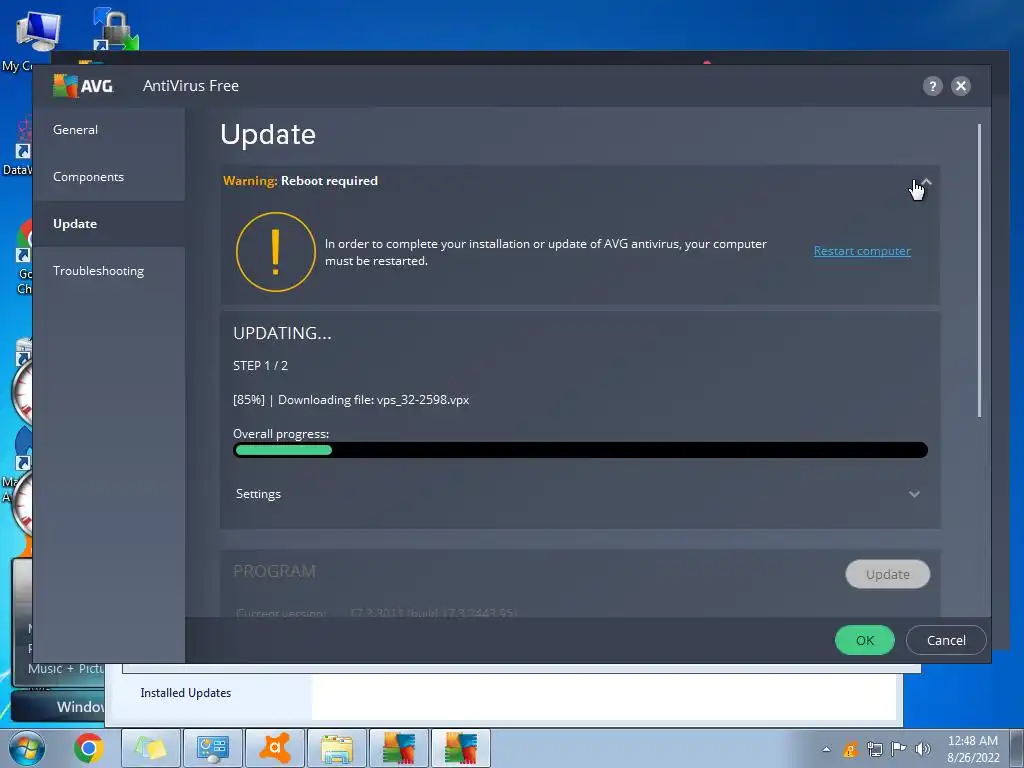Open the General settings section
This screenshot has width=1024, height=768.
coord(75,129)
